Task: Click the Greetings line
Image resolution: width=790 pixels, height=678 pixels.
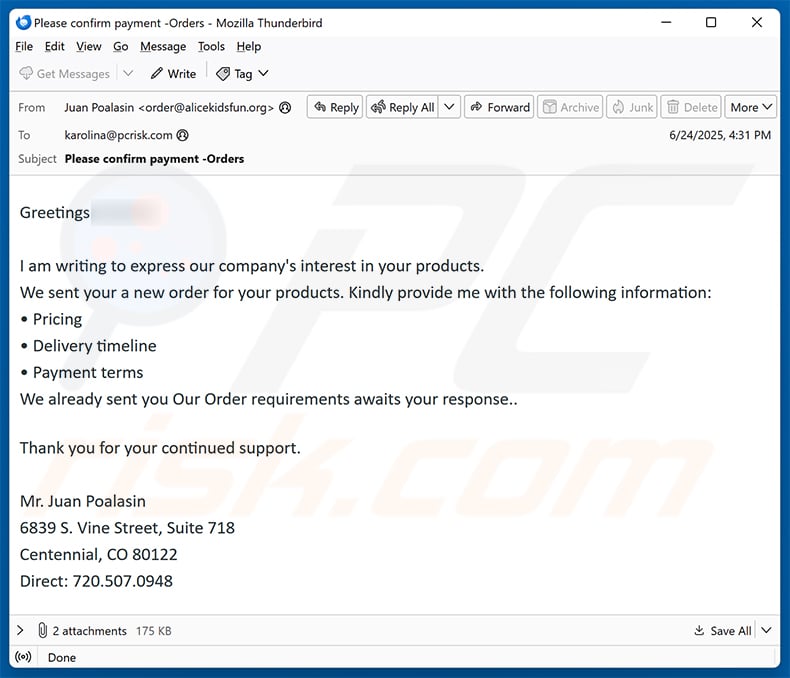Action: [x=55, y=213]
